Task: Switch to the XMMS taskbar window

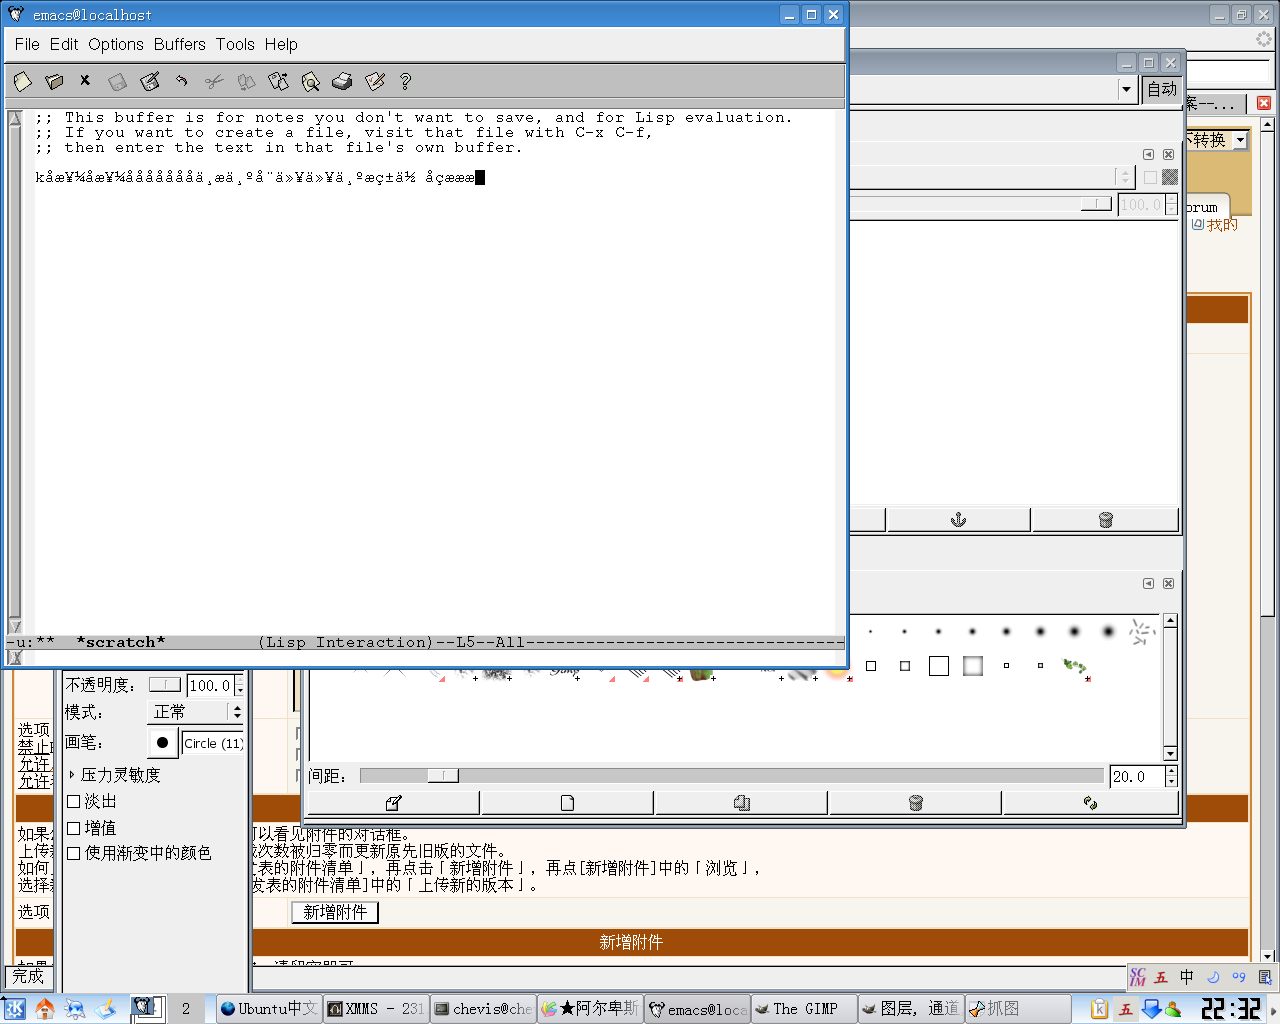Action: point(376,1009)
